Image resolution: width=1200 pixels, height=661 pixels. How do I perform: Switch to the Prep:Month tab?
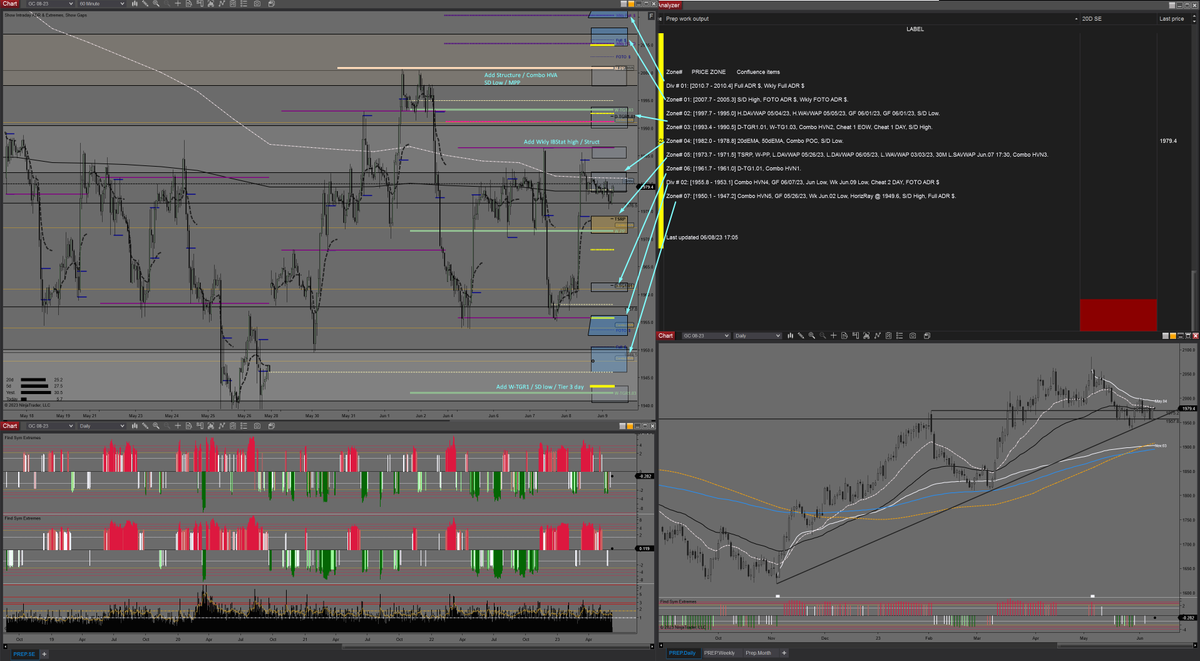tap(759, 654)
